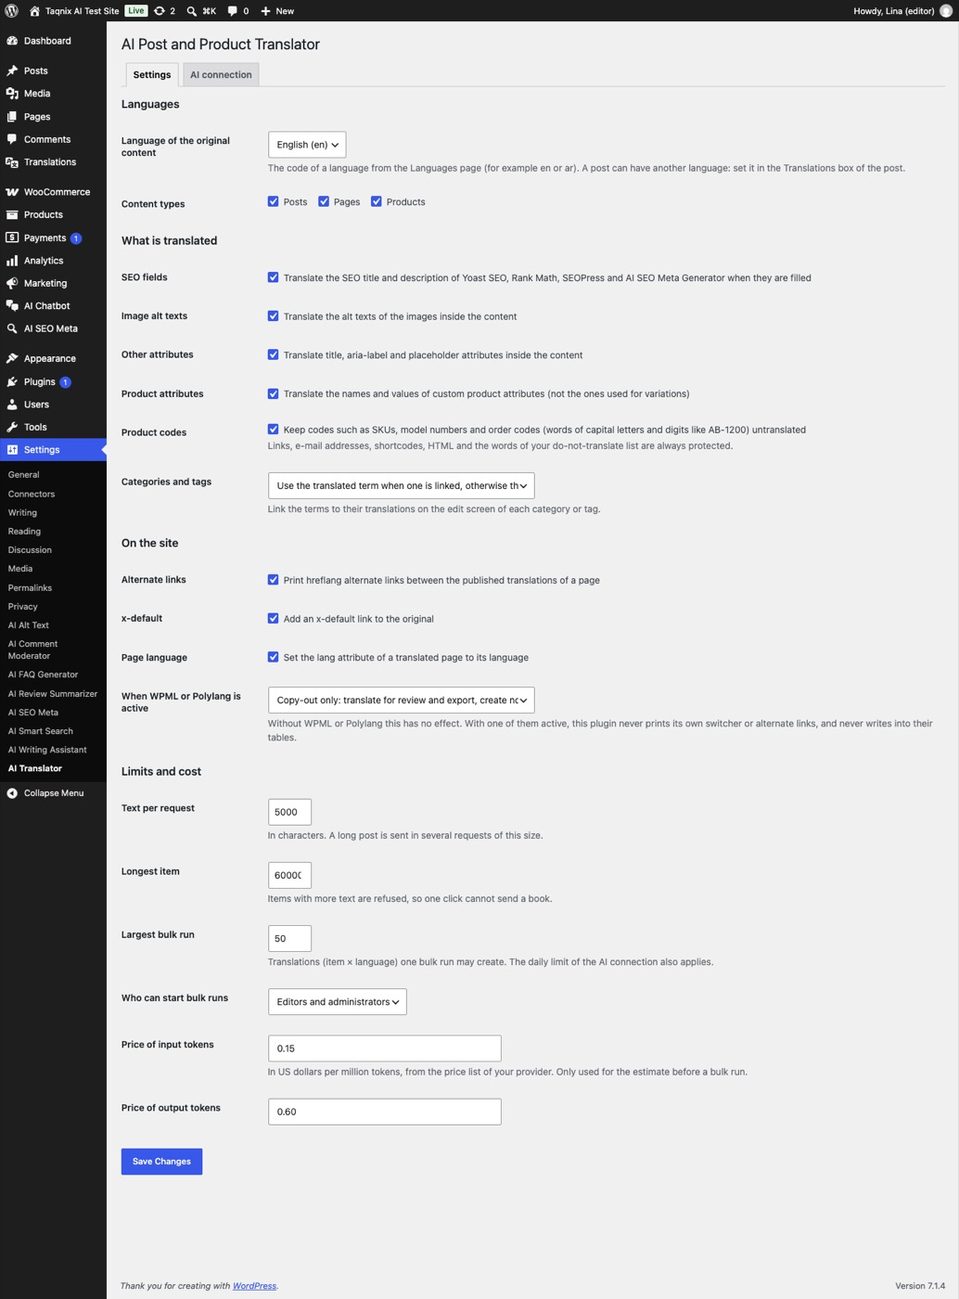Switch to the AI connection tab
This screenshot has height=1299, width=959.
coord(221,75)
